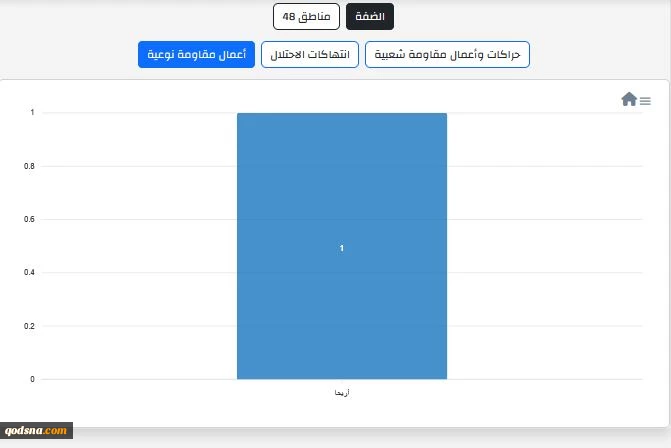
Task: Click the horizontal gridline at 0.2
Action: [x=128, y=326]
